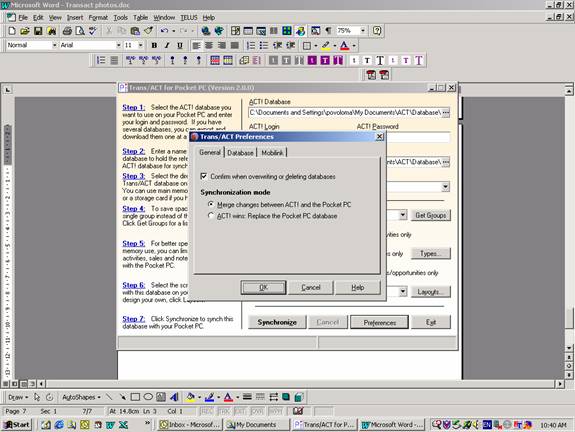The image size is (575, 432).
Task: Switch to My Documents taskbar button
Action: coord(256,425)
